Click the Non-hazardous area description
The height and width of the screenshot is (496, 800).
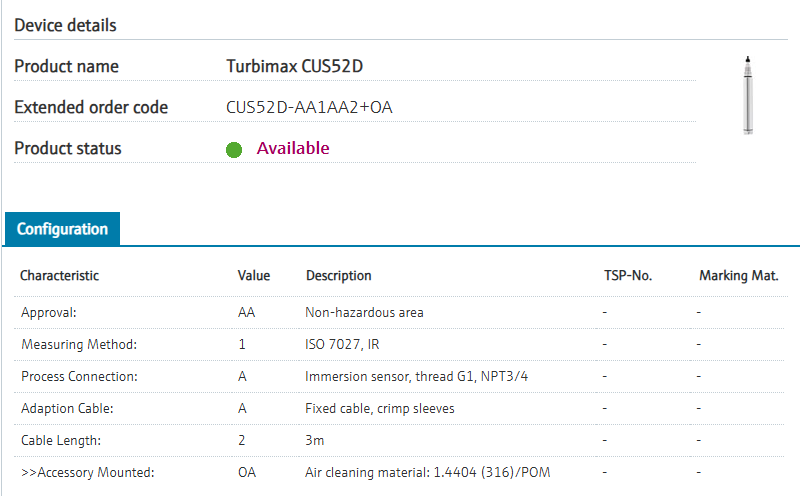[364, 312]
